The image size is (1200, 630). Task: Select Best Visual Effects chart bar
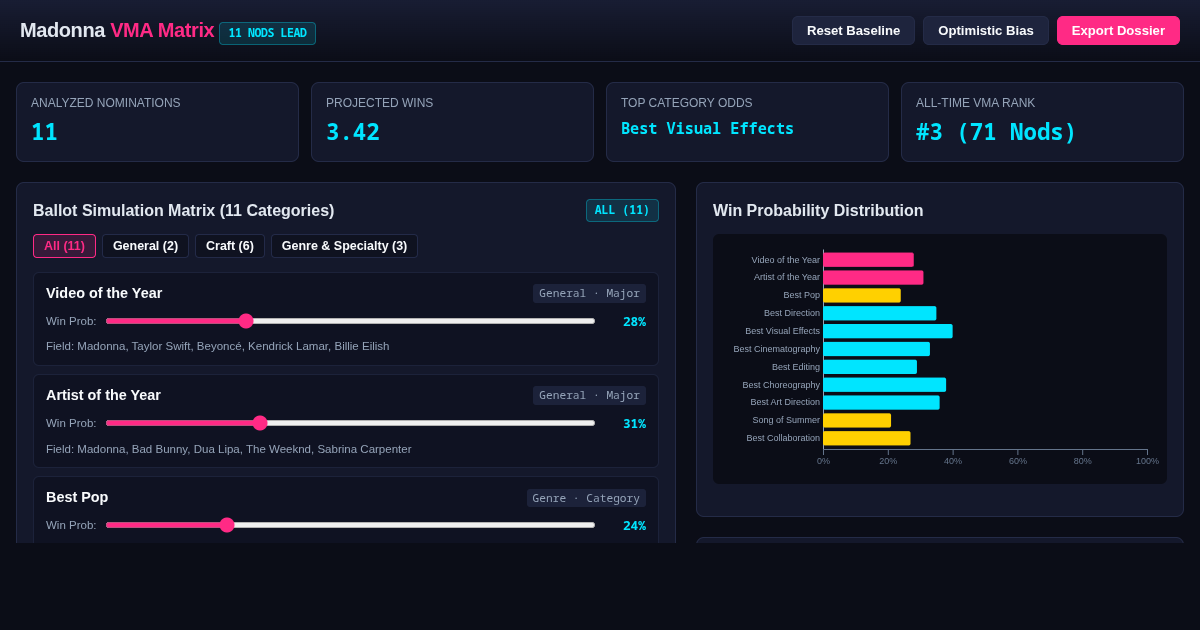[888, 331]
